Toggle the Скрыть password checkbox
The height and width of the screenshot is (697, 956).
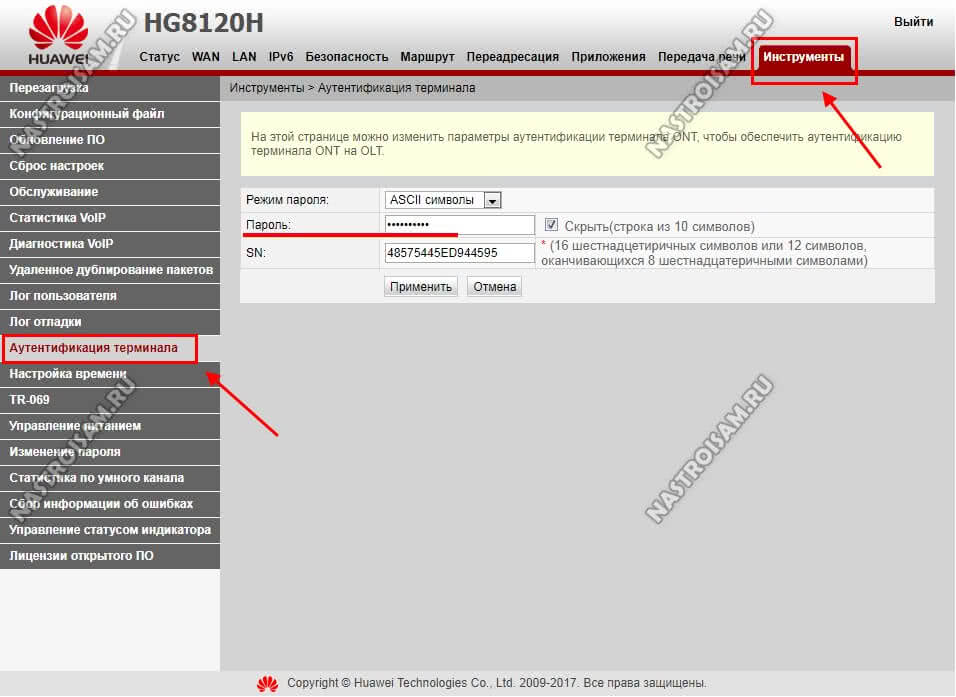click(x=552, y=225)
